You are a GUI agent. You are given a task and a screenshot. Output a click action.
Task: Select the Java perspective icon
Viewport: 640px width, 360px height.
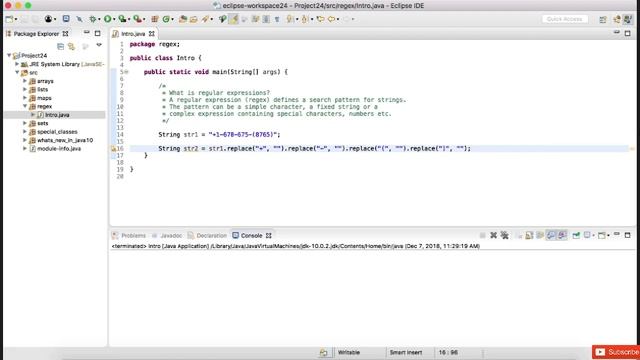click(x=617, y=19)
